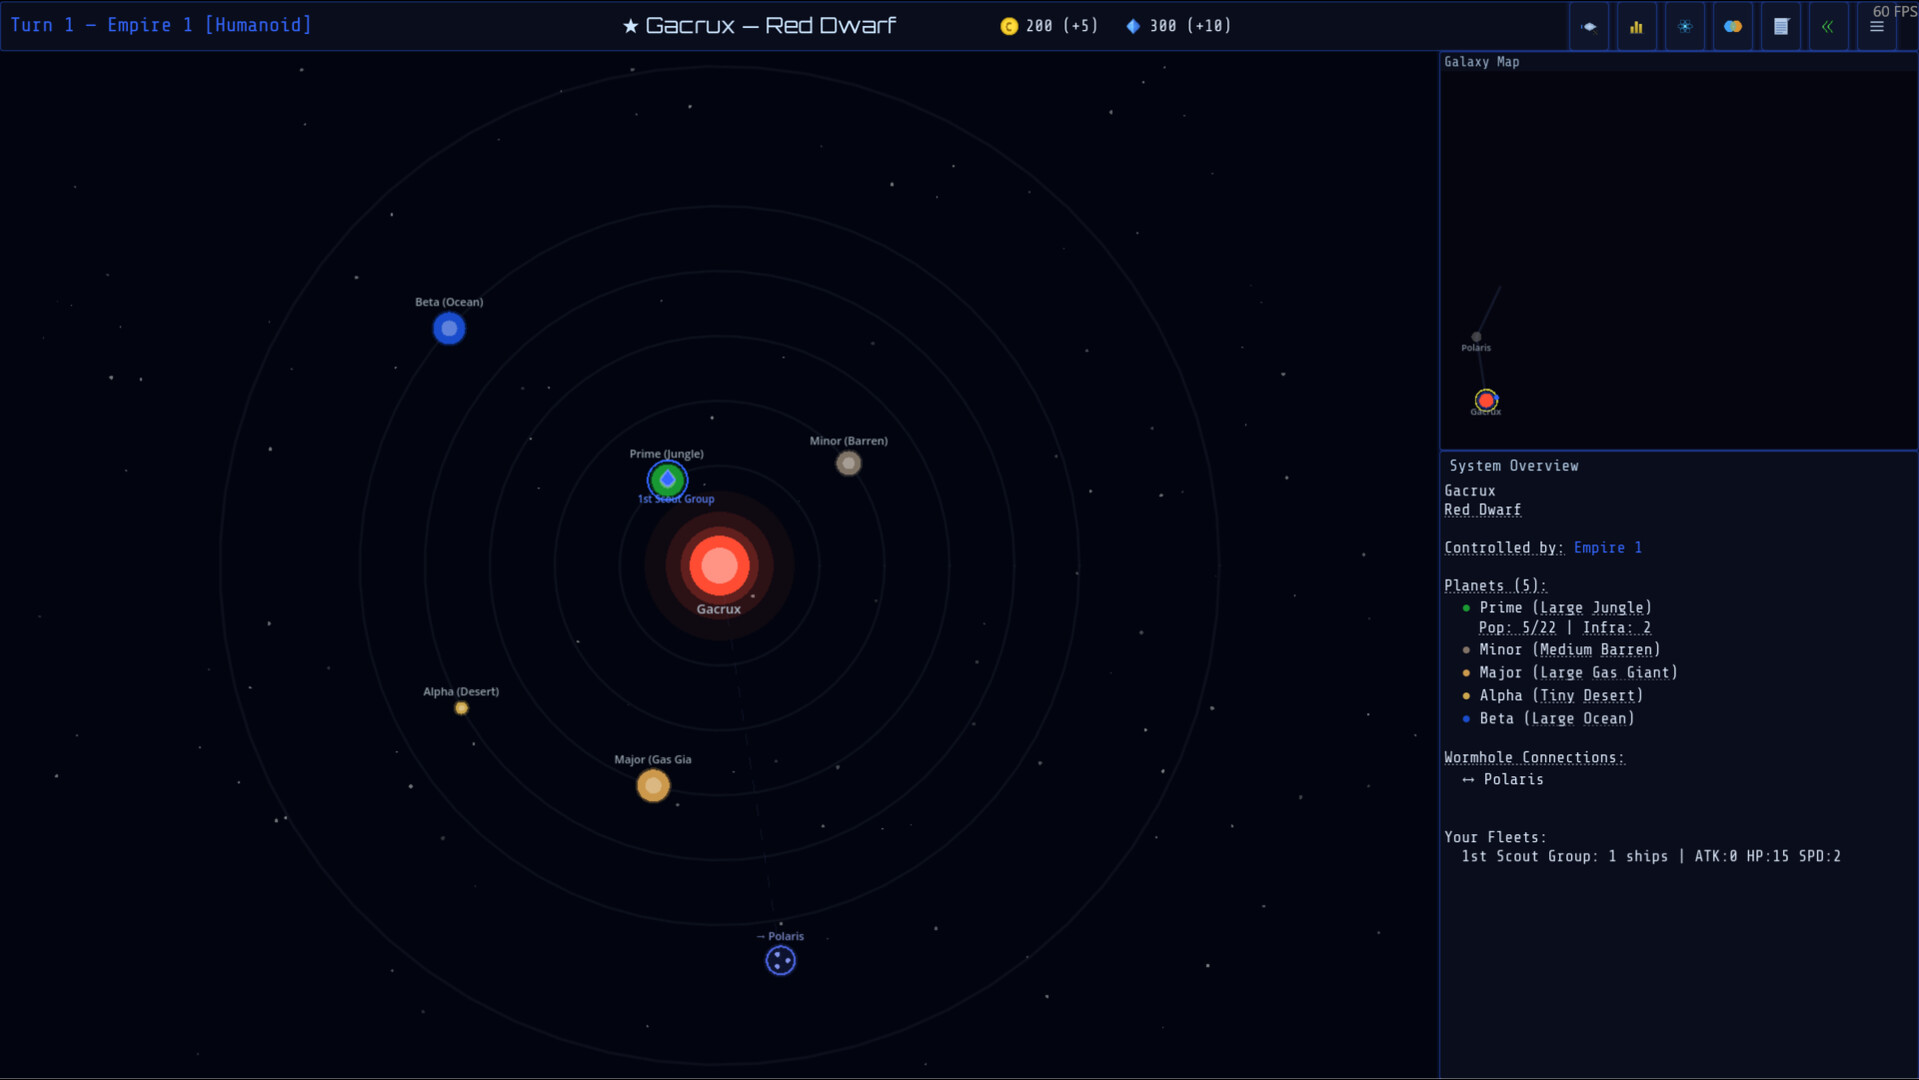Click the Polaris wormhole gate
The height and width of the screenshot is (1080, 1919).
[780, 960]
